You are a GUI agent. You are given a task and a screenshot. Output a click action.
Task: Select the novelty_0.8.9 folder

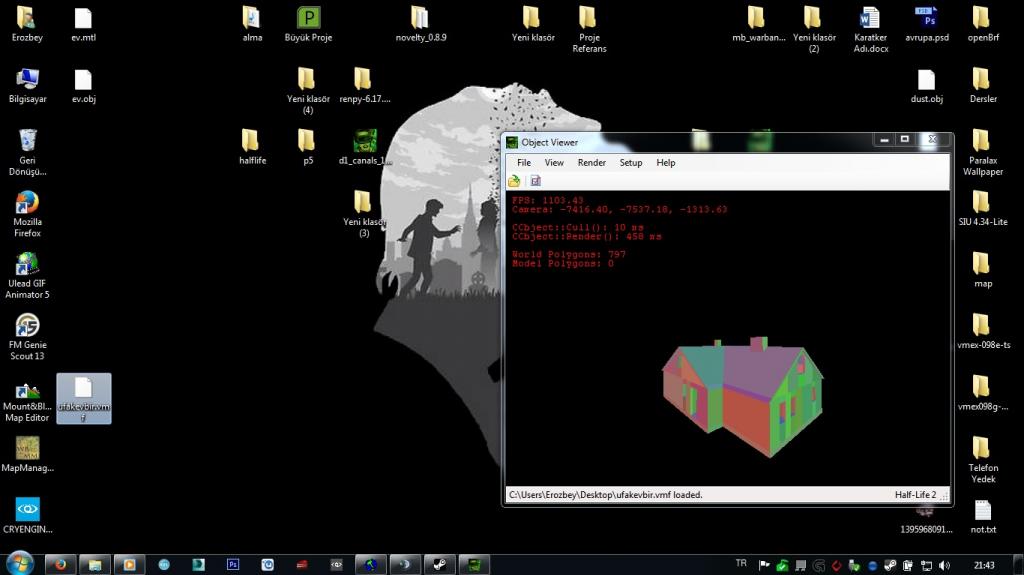point(421,24)
